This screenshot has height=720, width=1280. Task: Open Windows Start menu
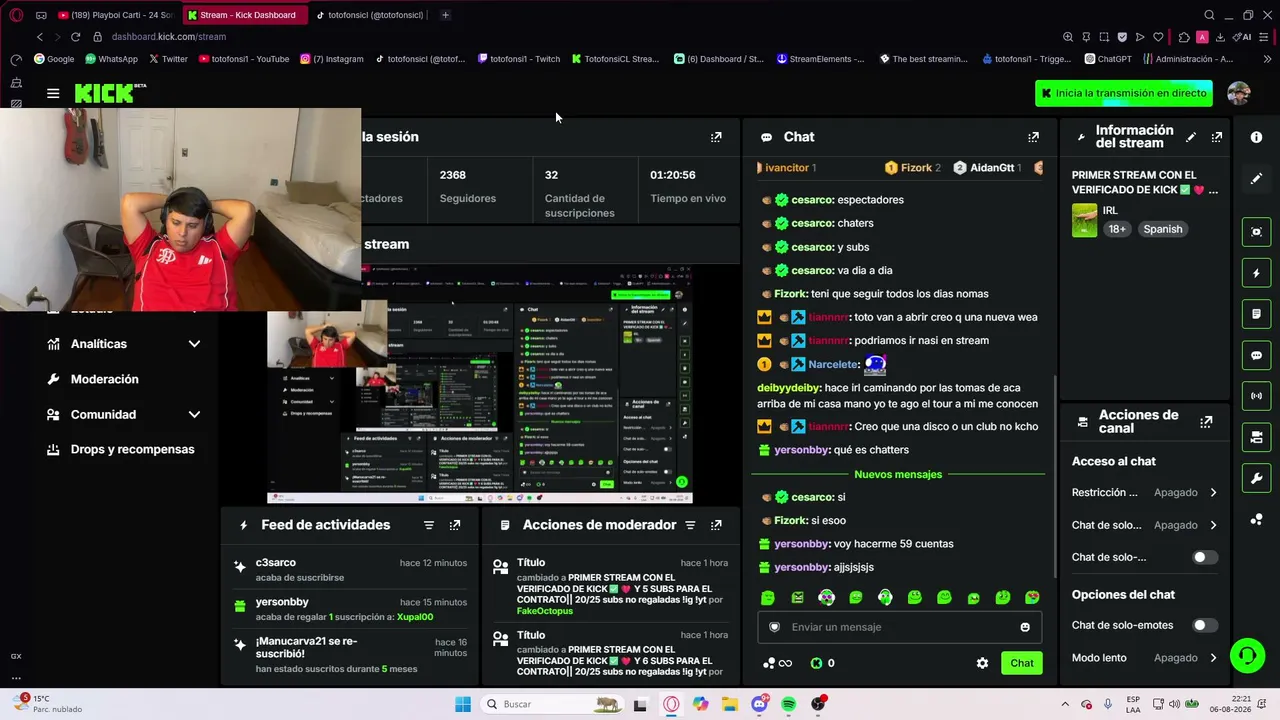[462, 704]
